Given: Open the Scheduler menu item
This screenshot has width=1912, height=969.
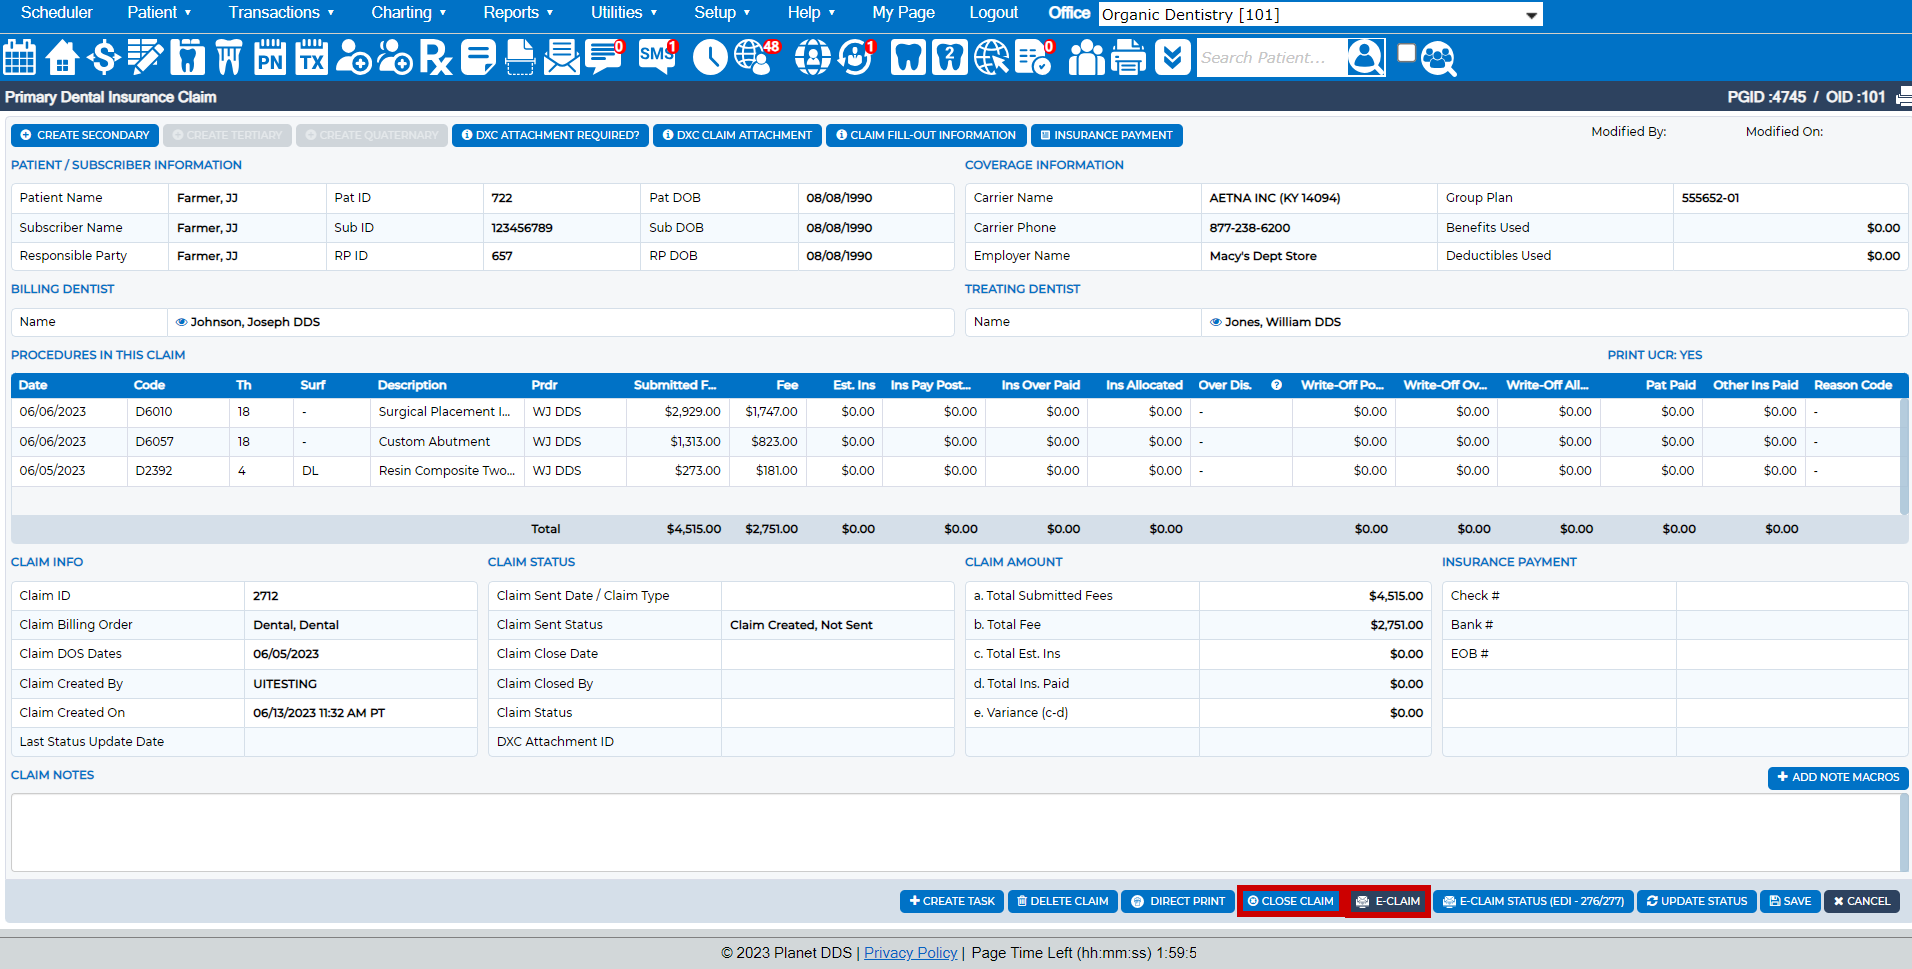Looking at the screenshot, I should [x=56, y=12].
